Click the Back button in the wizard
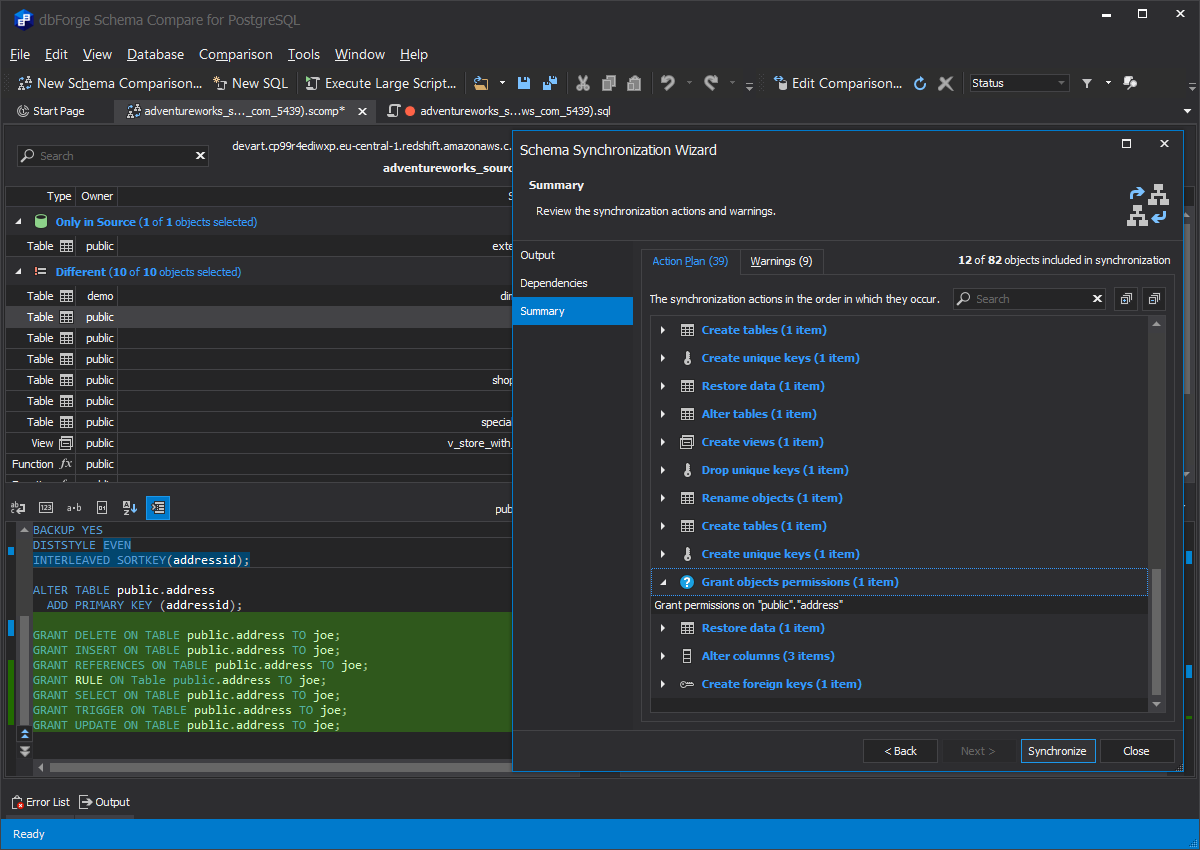This screenshot has height=850, width=1200. [900, 751]
